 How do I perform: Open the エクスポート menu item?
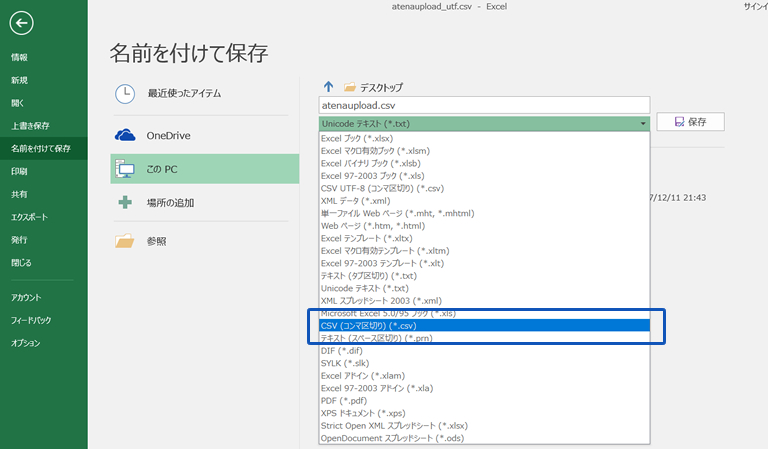coord(28,216)
